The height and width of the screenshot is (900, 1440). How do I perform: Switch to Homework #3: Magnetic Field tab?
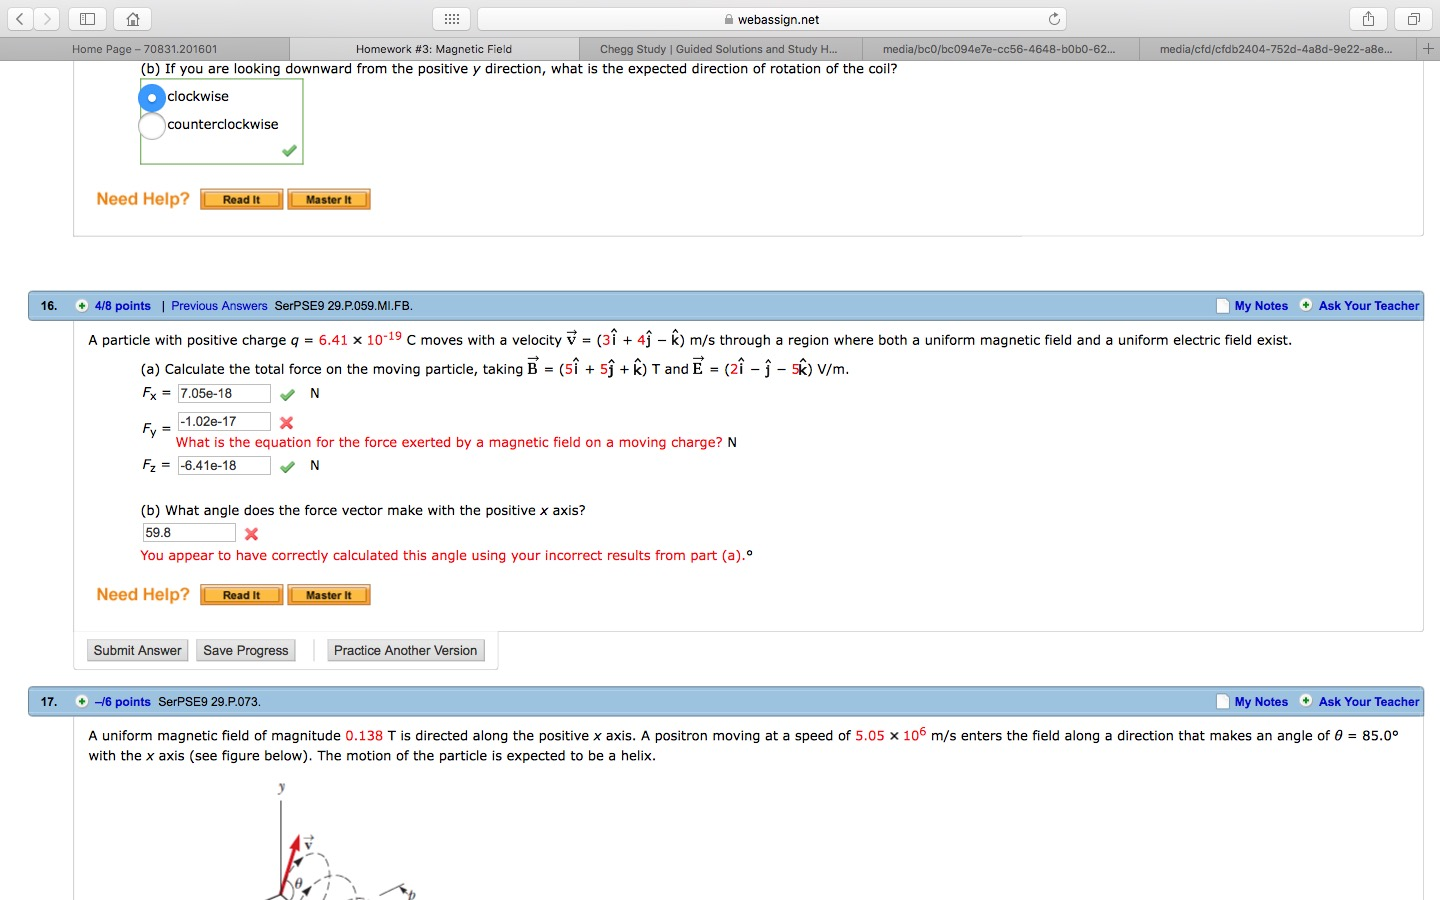coord(434,49)
